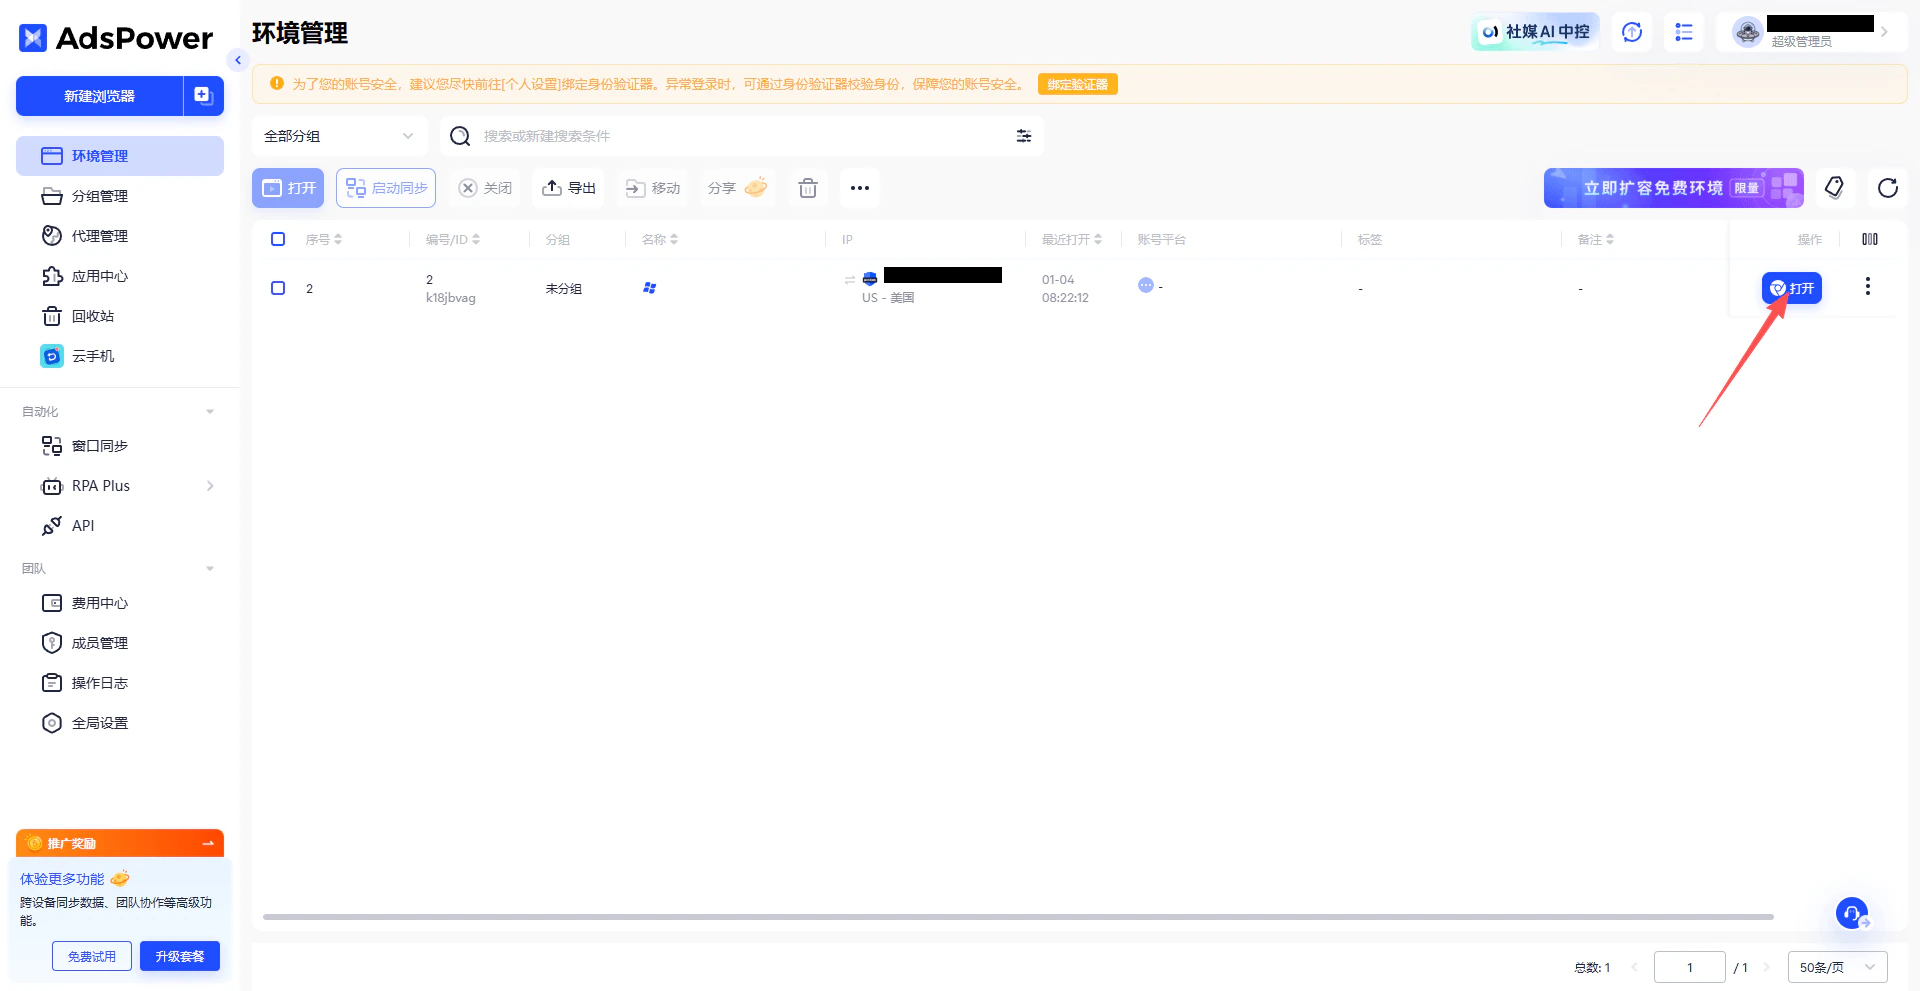Click the 升级套餐 button
The image size is (1920, 991).
(x=180, y=956)
